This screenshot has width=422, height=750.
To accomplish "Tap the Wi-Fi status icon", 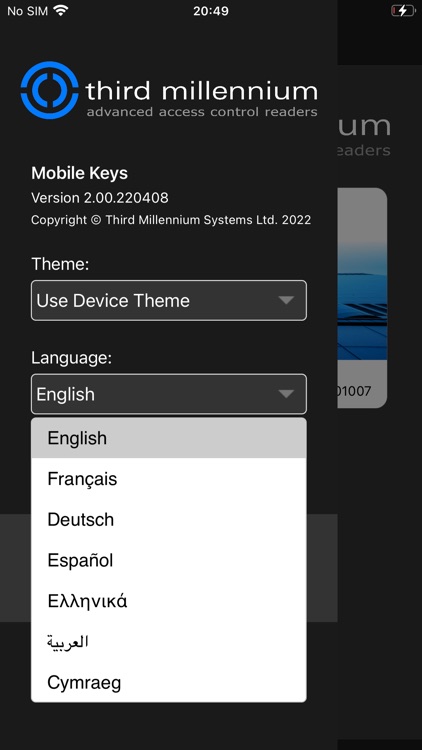I will [61, 11].
